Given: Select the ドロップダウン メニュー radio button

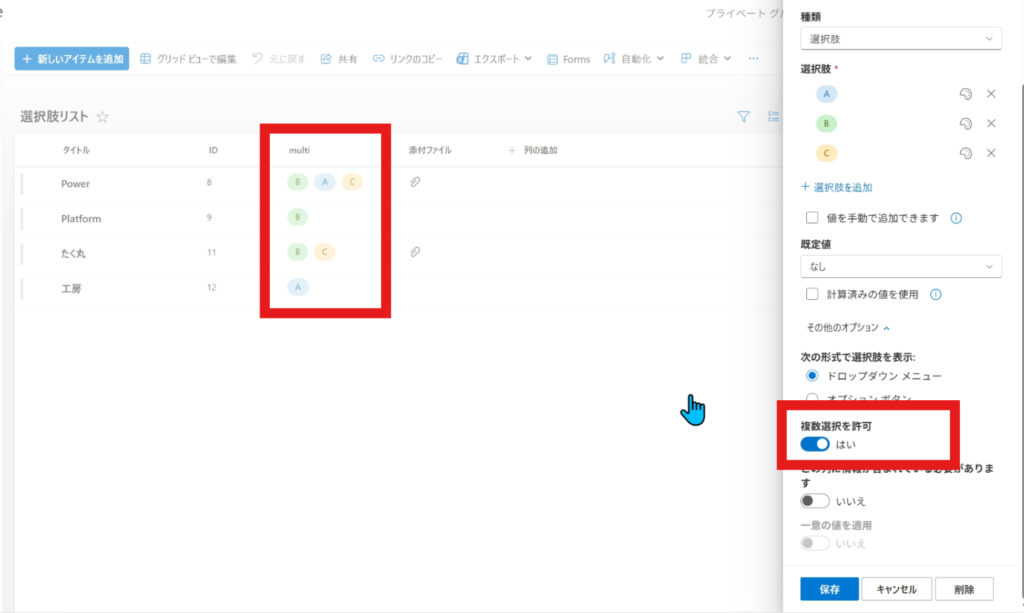Looking at the screenshot, I should (812, 376).
